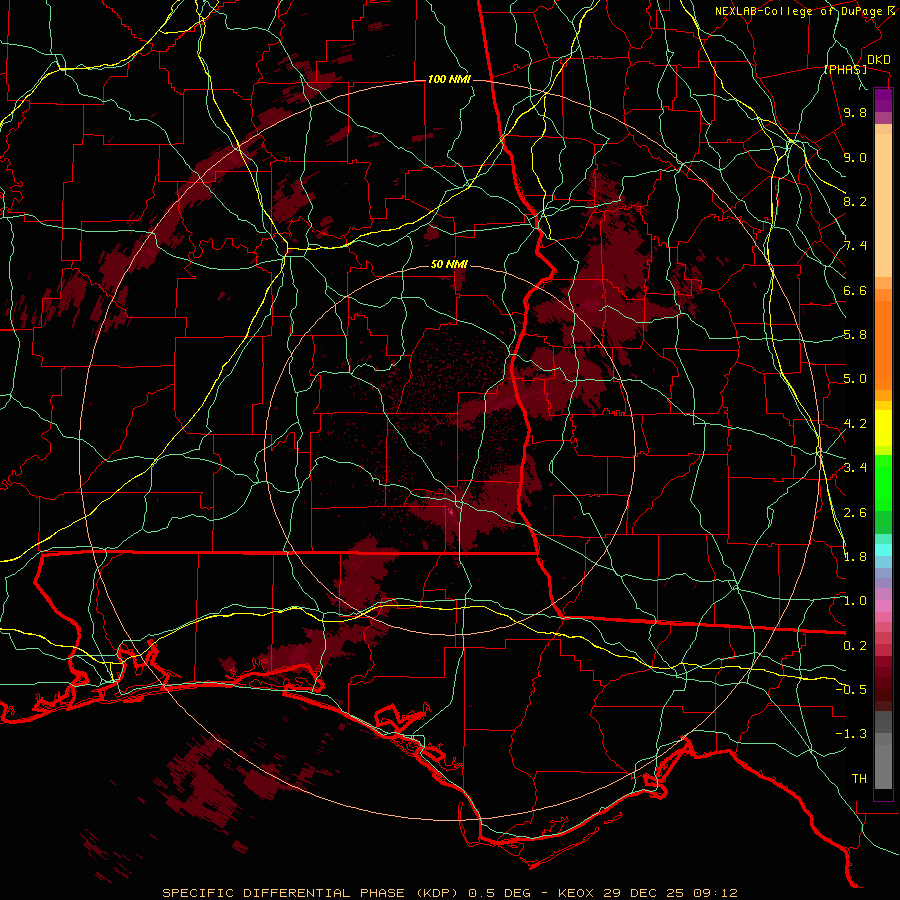Click the 1.0 value on the color scale
This screenshot has height=900, width=900.
855,601
